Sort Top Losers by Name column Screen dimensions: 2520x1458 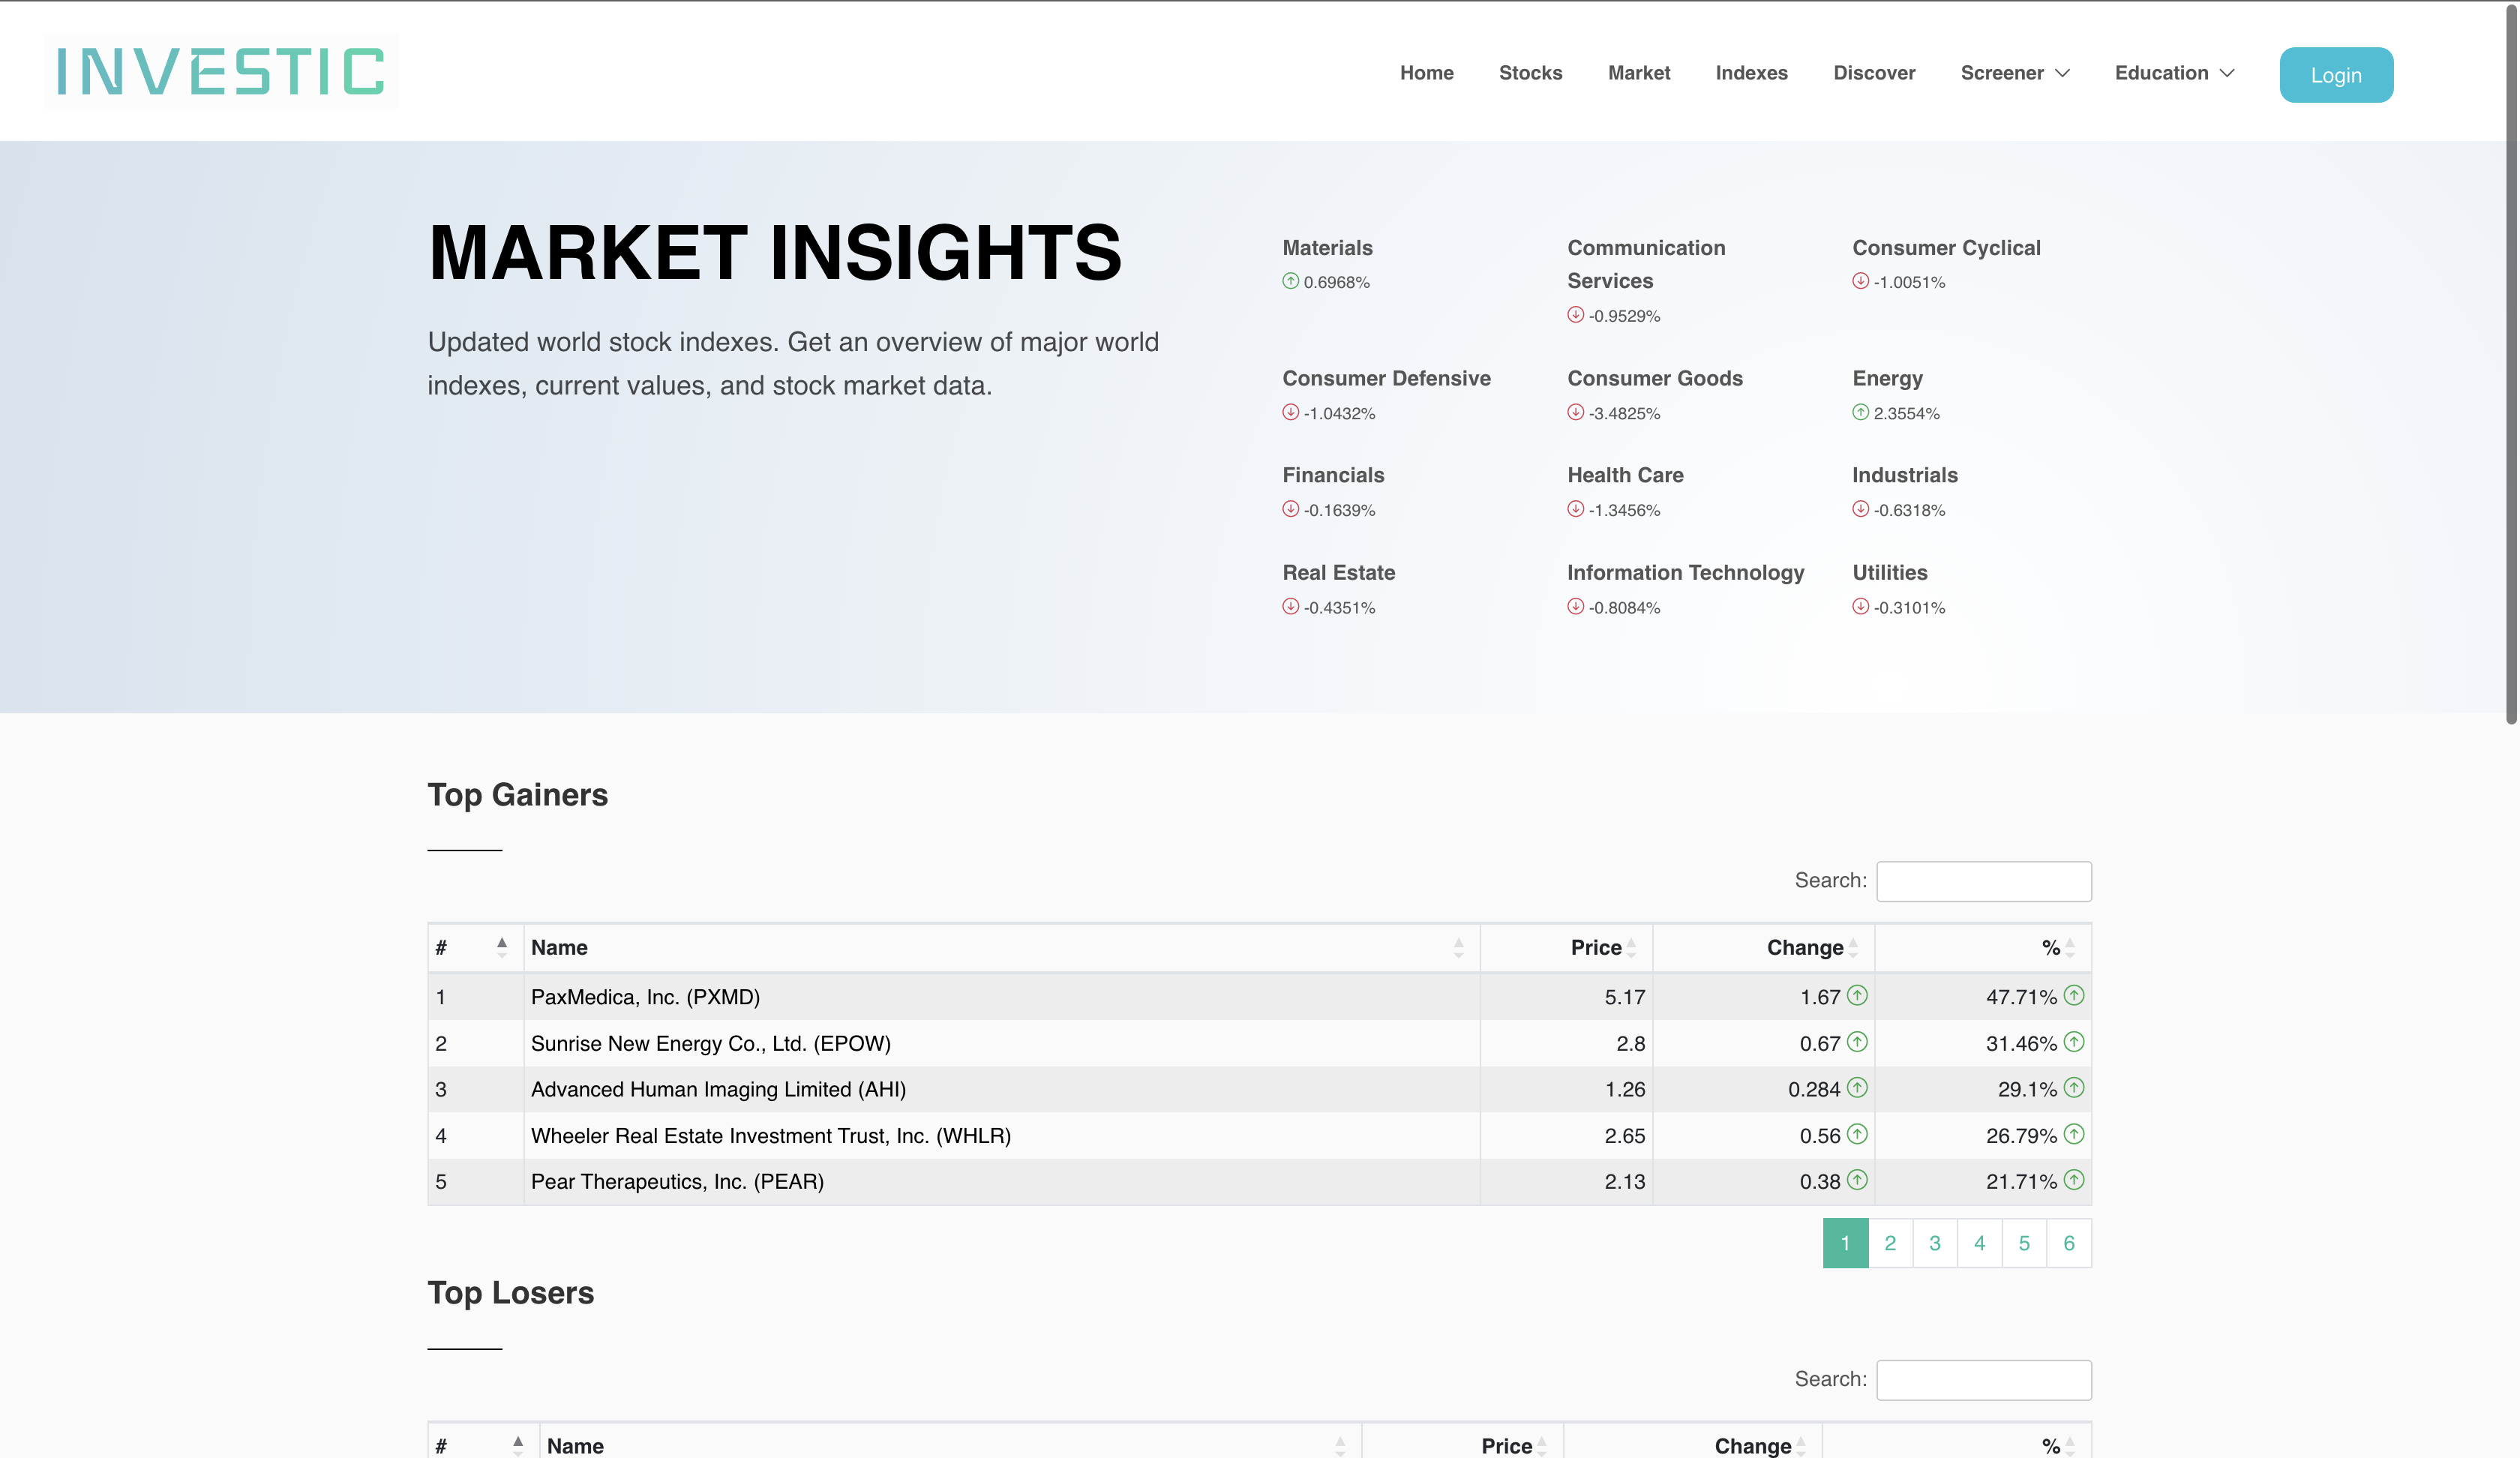pos(950,1442)
